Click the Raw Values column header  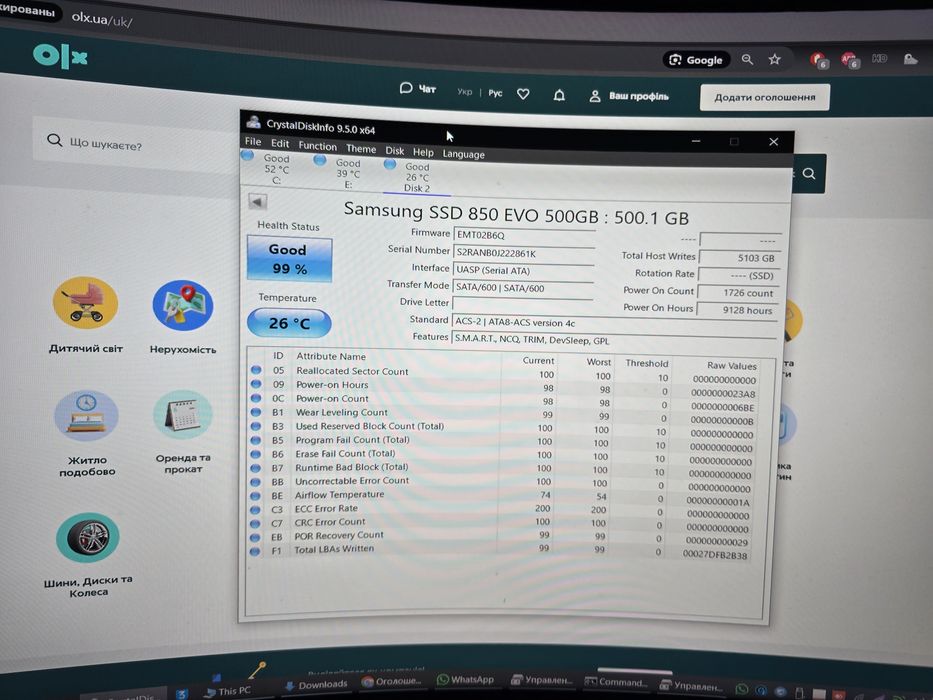point(731,365)
